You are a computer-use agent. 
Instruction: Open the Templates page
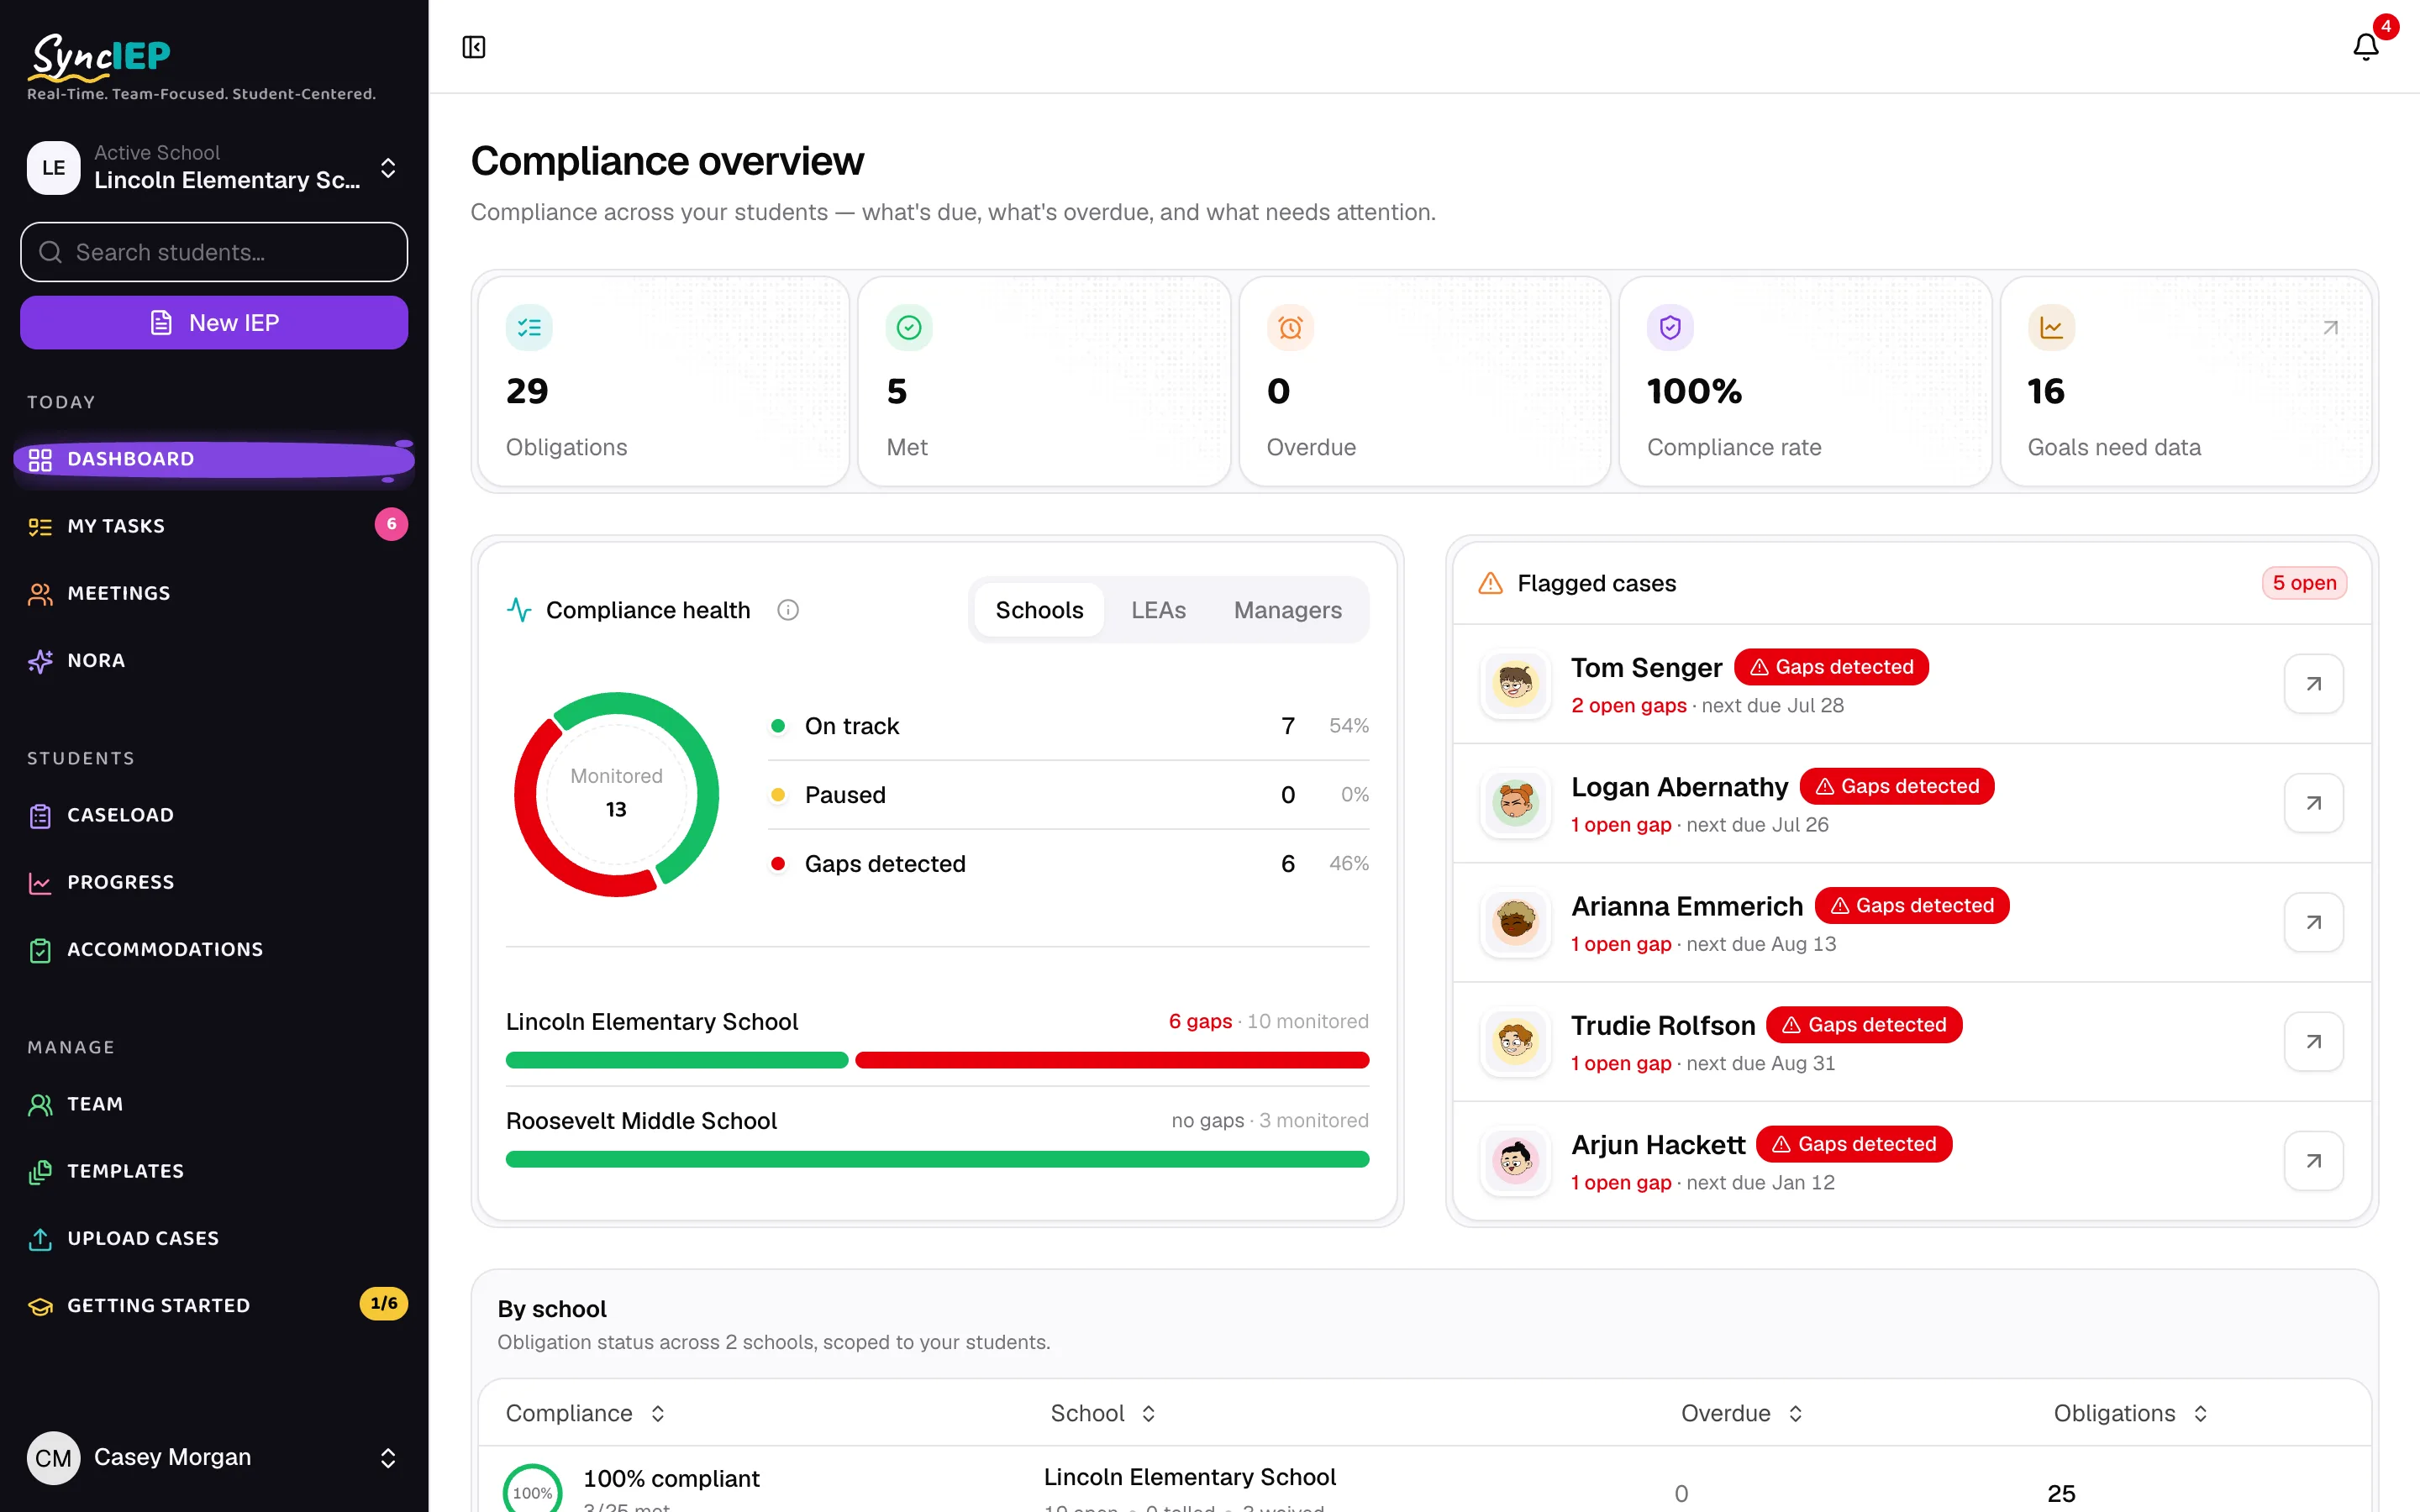tap(214, 1171)
